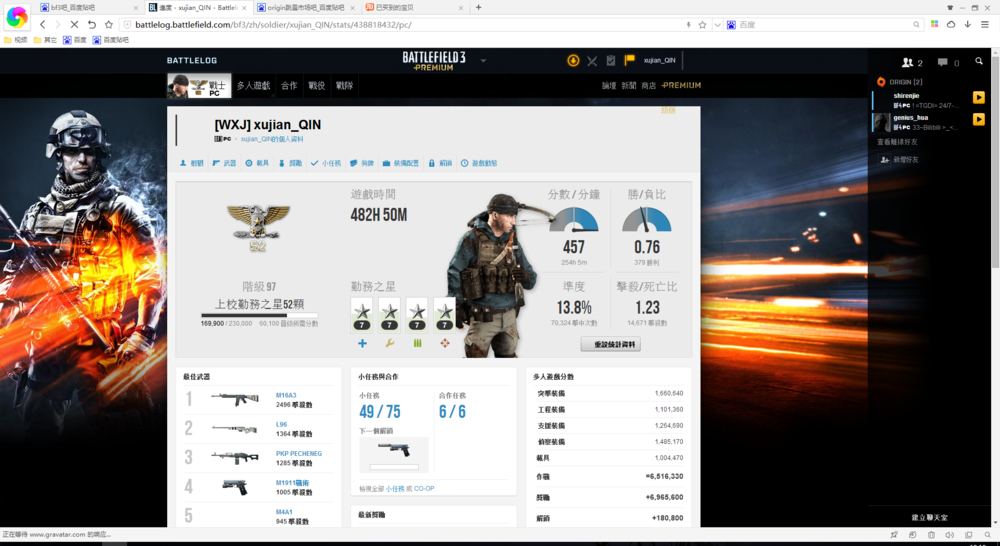Click the magnifier search icon in friends sidebar
This screenshot has height=546, width=1000.
[979, 61]
